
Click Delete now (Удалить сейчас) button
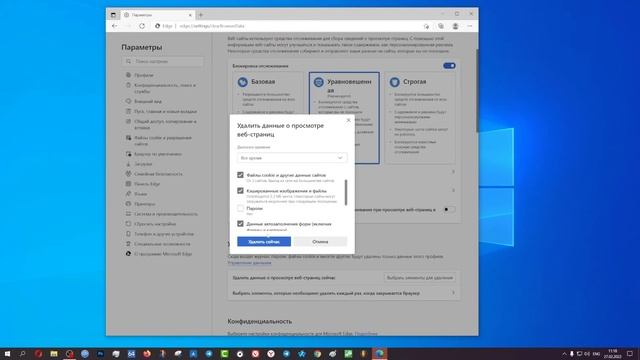pyautogui.click(x=264, y=242)
